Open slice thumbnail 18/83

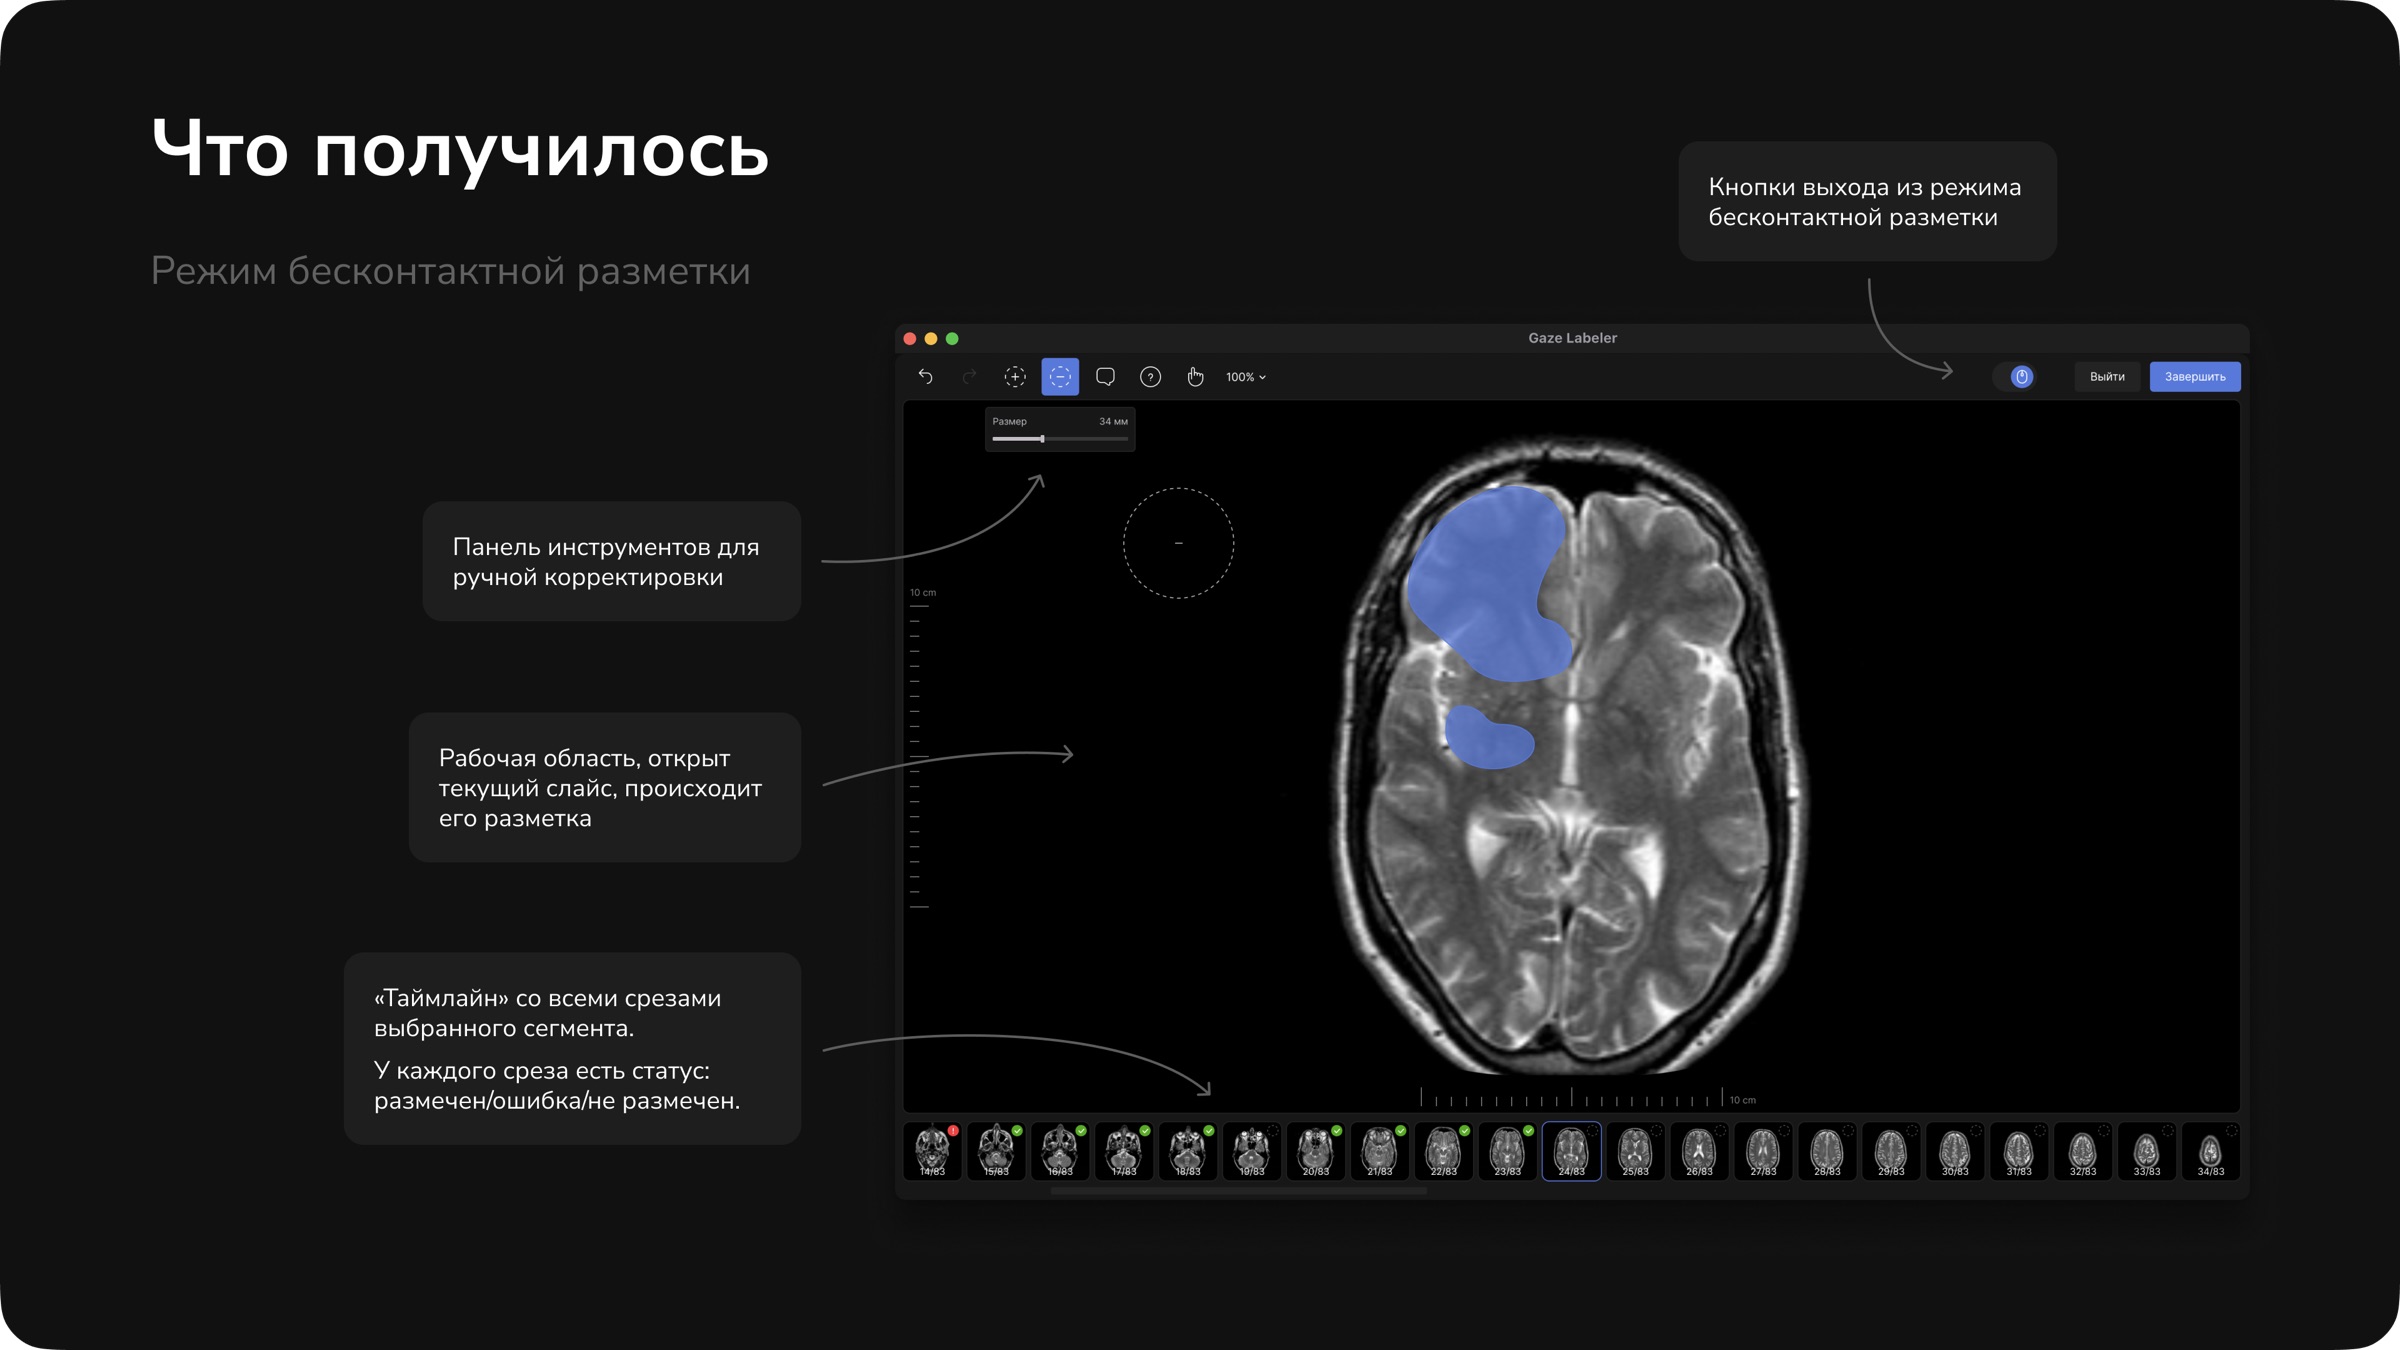[1188, 1151]
